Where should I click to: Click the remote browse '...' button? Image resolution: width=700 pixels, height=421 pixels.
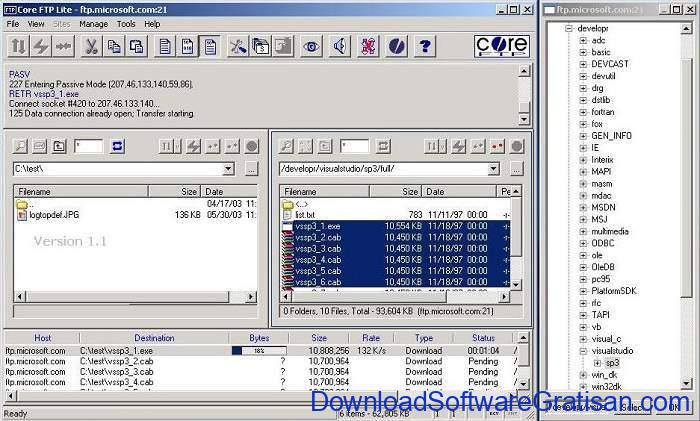pos(516,169)
